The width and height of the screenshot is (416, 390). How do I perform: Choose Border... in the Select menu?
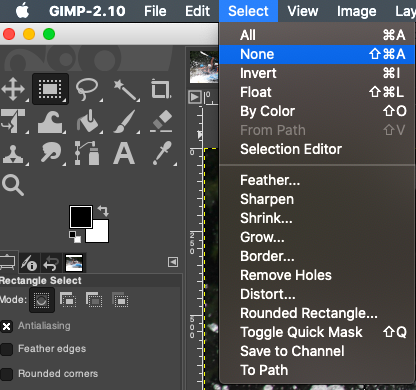point(317,256)
